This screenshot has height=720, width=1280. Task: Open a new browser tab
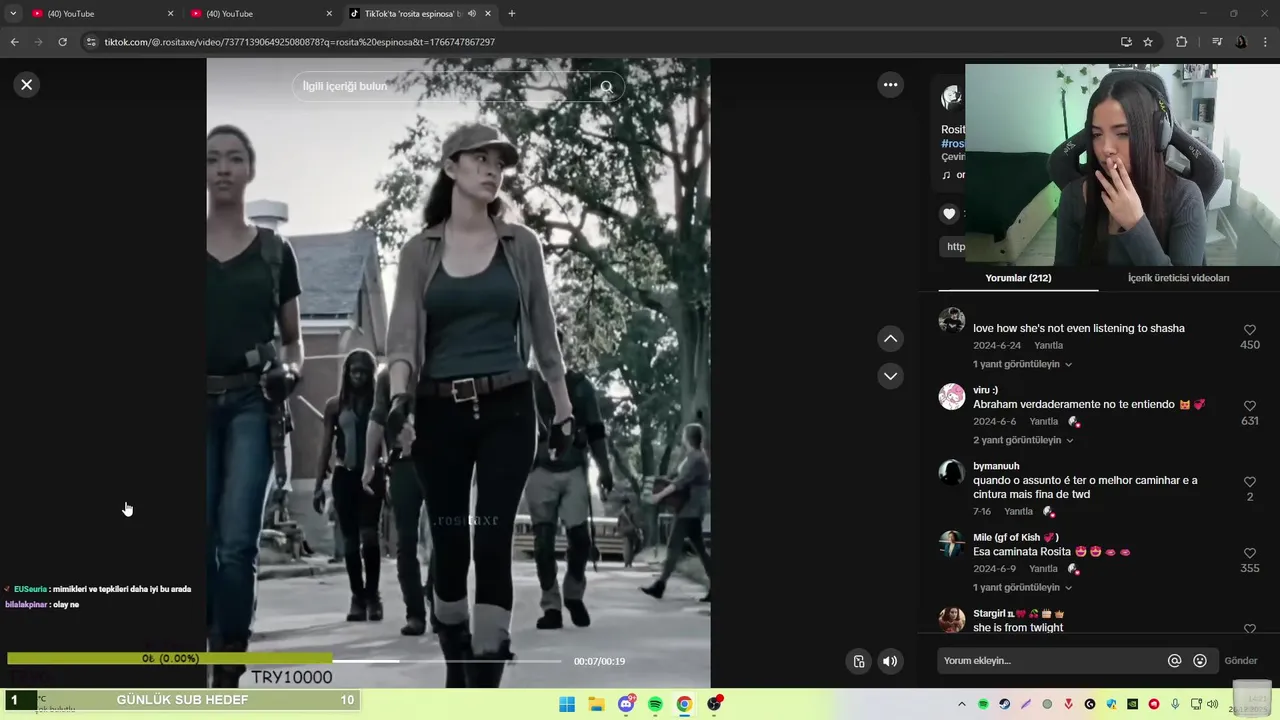(x=512, y=14)
